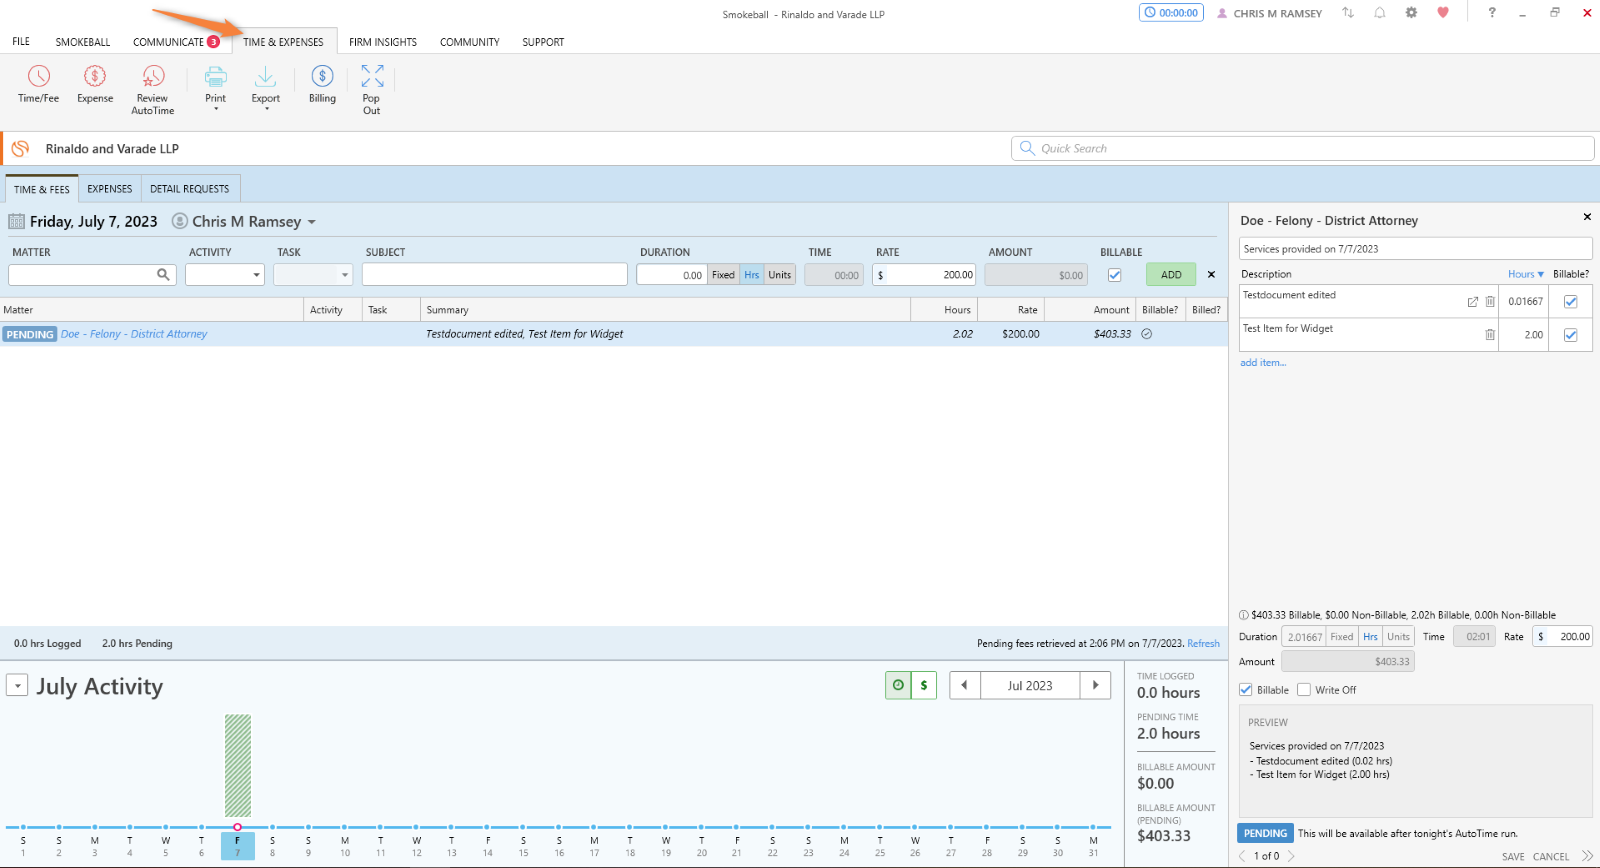Switch activity chart to dollar amount view
Image resolution: width=1600 pixels, height=868 pixels.
(924, 685)
